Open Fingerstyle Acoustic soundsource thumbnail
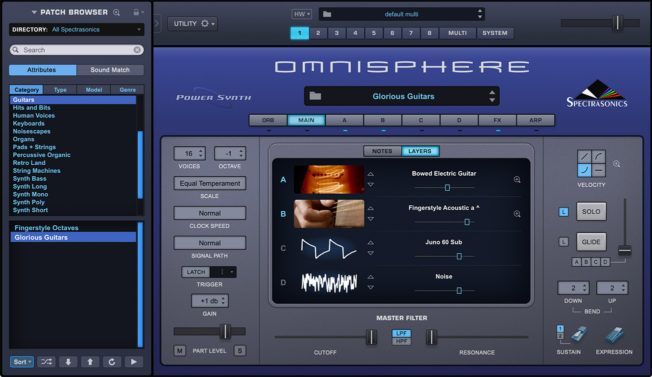This screenshot has height=377, width=652. [x=329, y=214]
